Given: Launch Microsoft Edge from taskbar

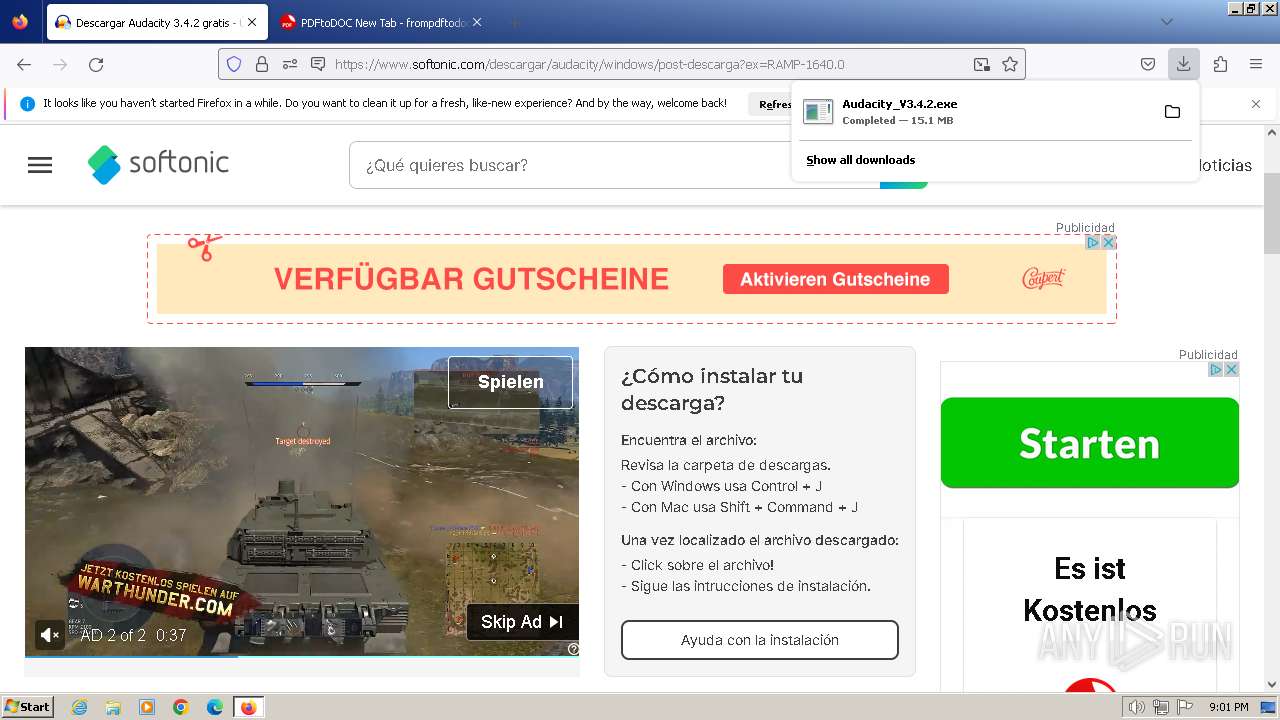Looking at the screenshot, I should [214, 707].
